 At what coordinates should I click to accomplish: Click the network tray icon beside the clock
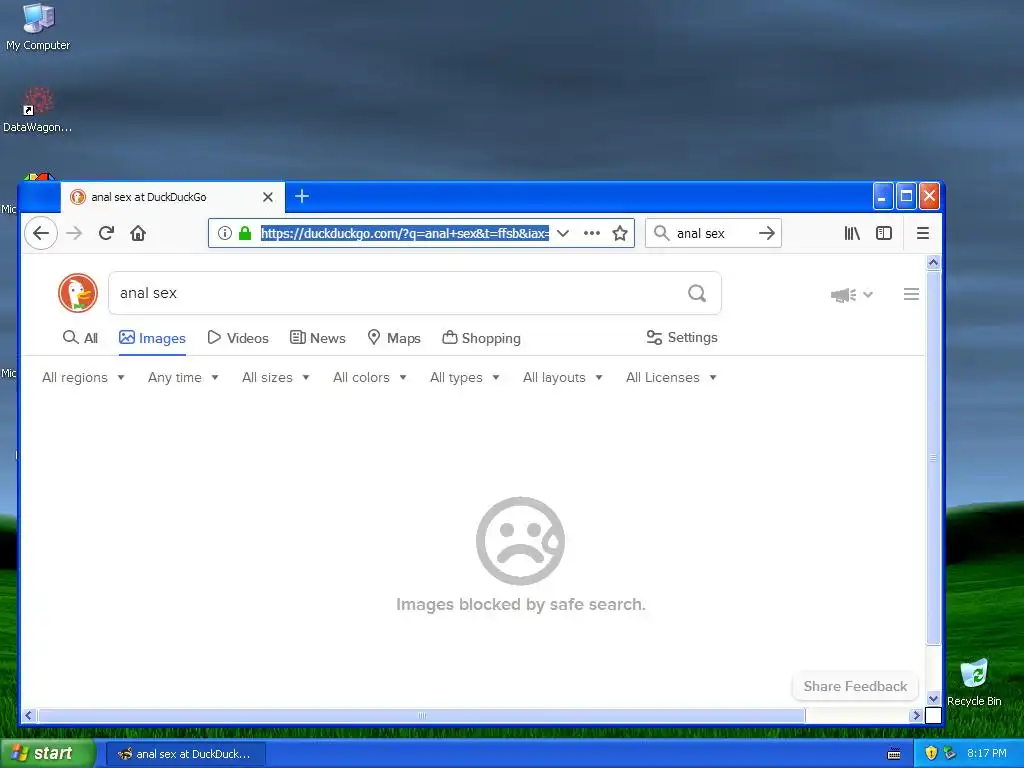[950, 753]
